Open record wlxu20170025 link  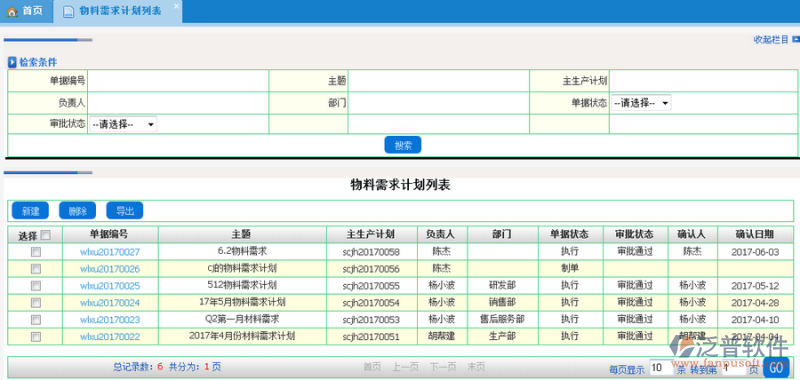(x=110, y=286)
